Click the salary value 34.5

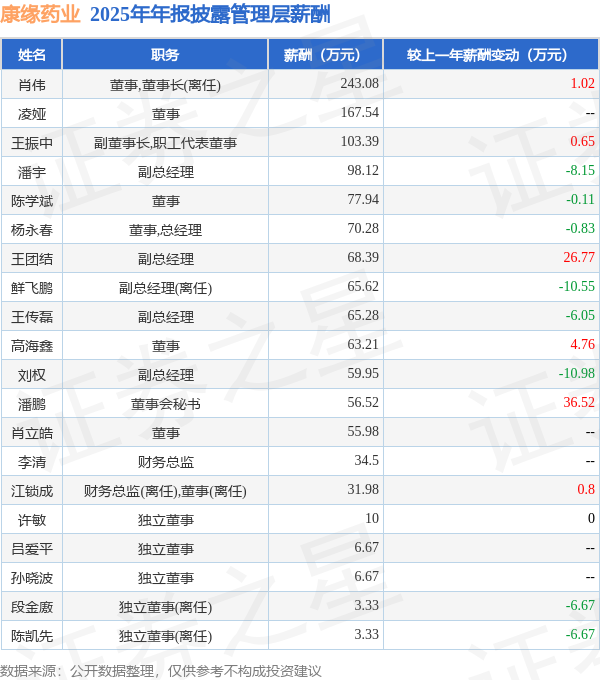(366, 461)
